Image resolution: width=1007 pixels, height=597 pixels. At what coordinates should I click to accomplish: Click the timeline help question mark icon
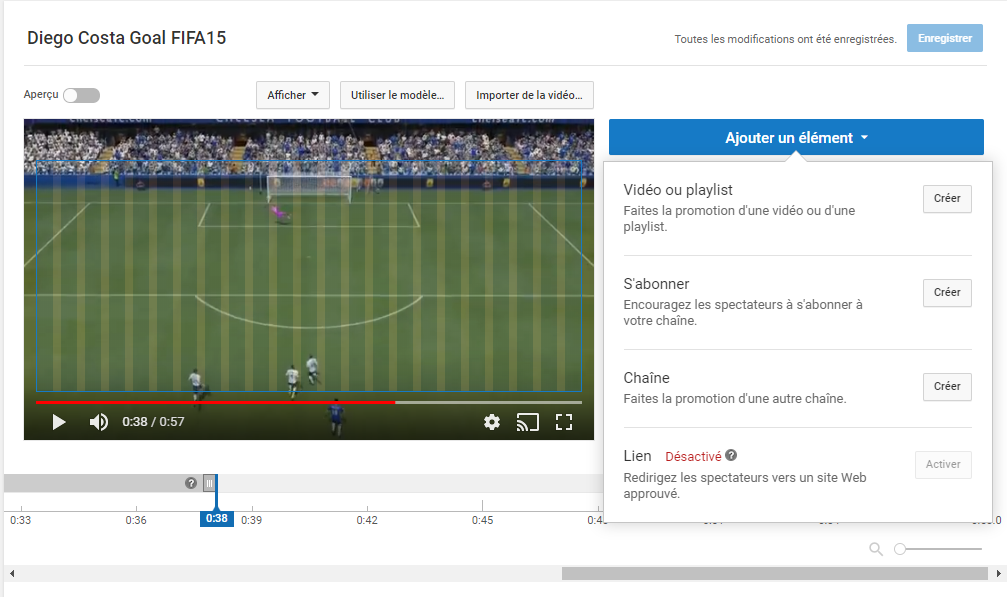click(191, 483)
